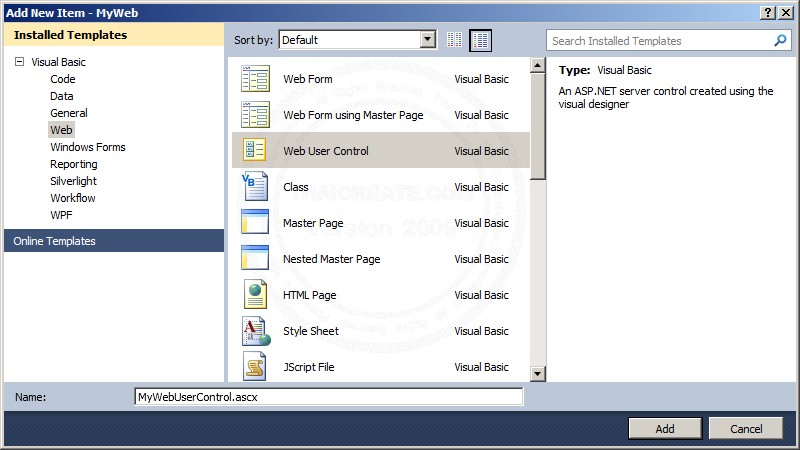
Task: Open the Online Templates section
Action: (x=114, y=240)
